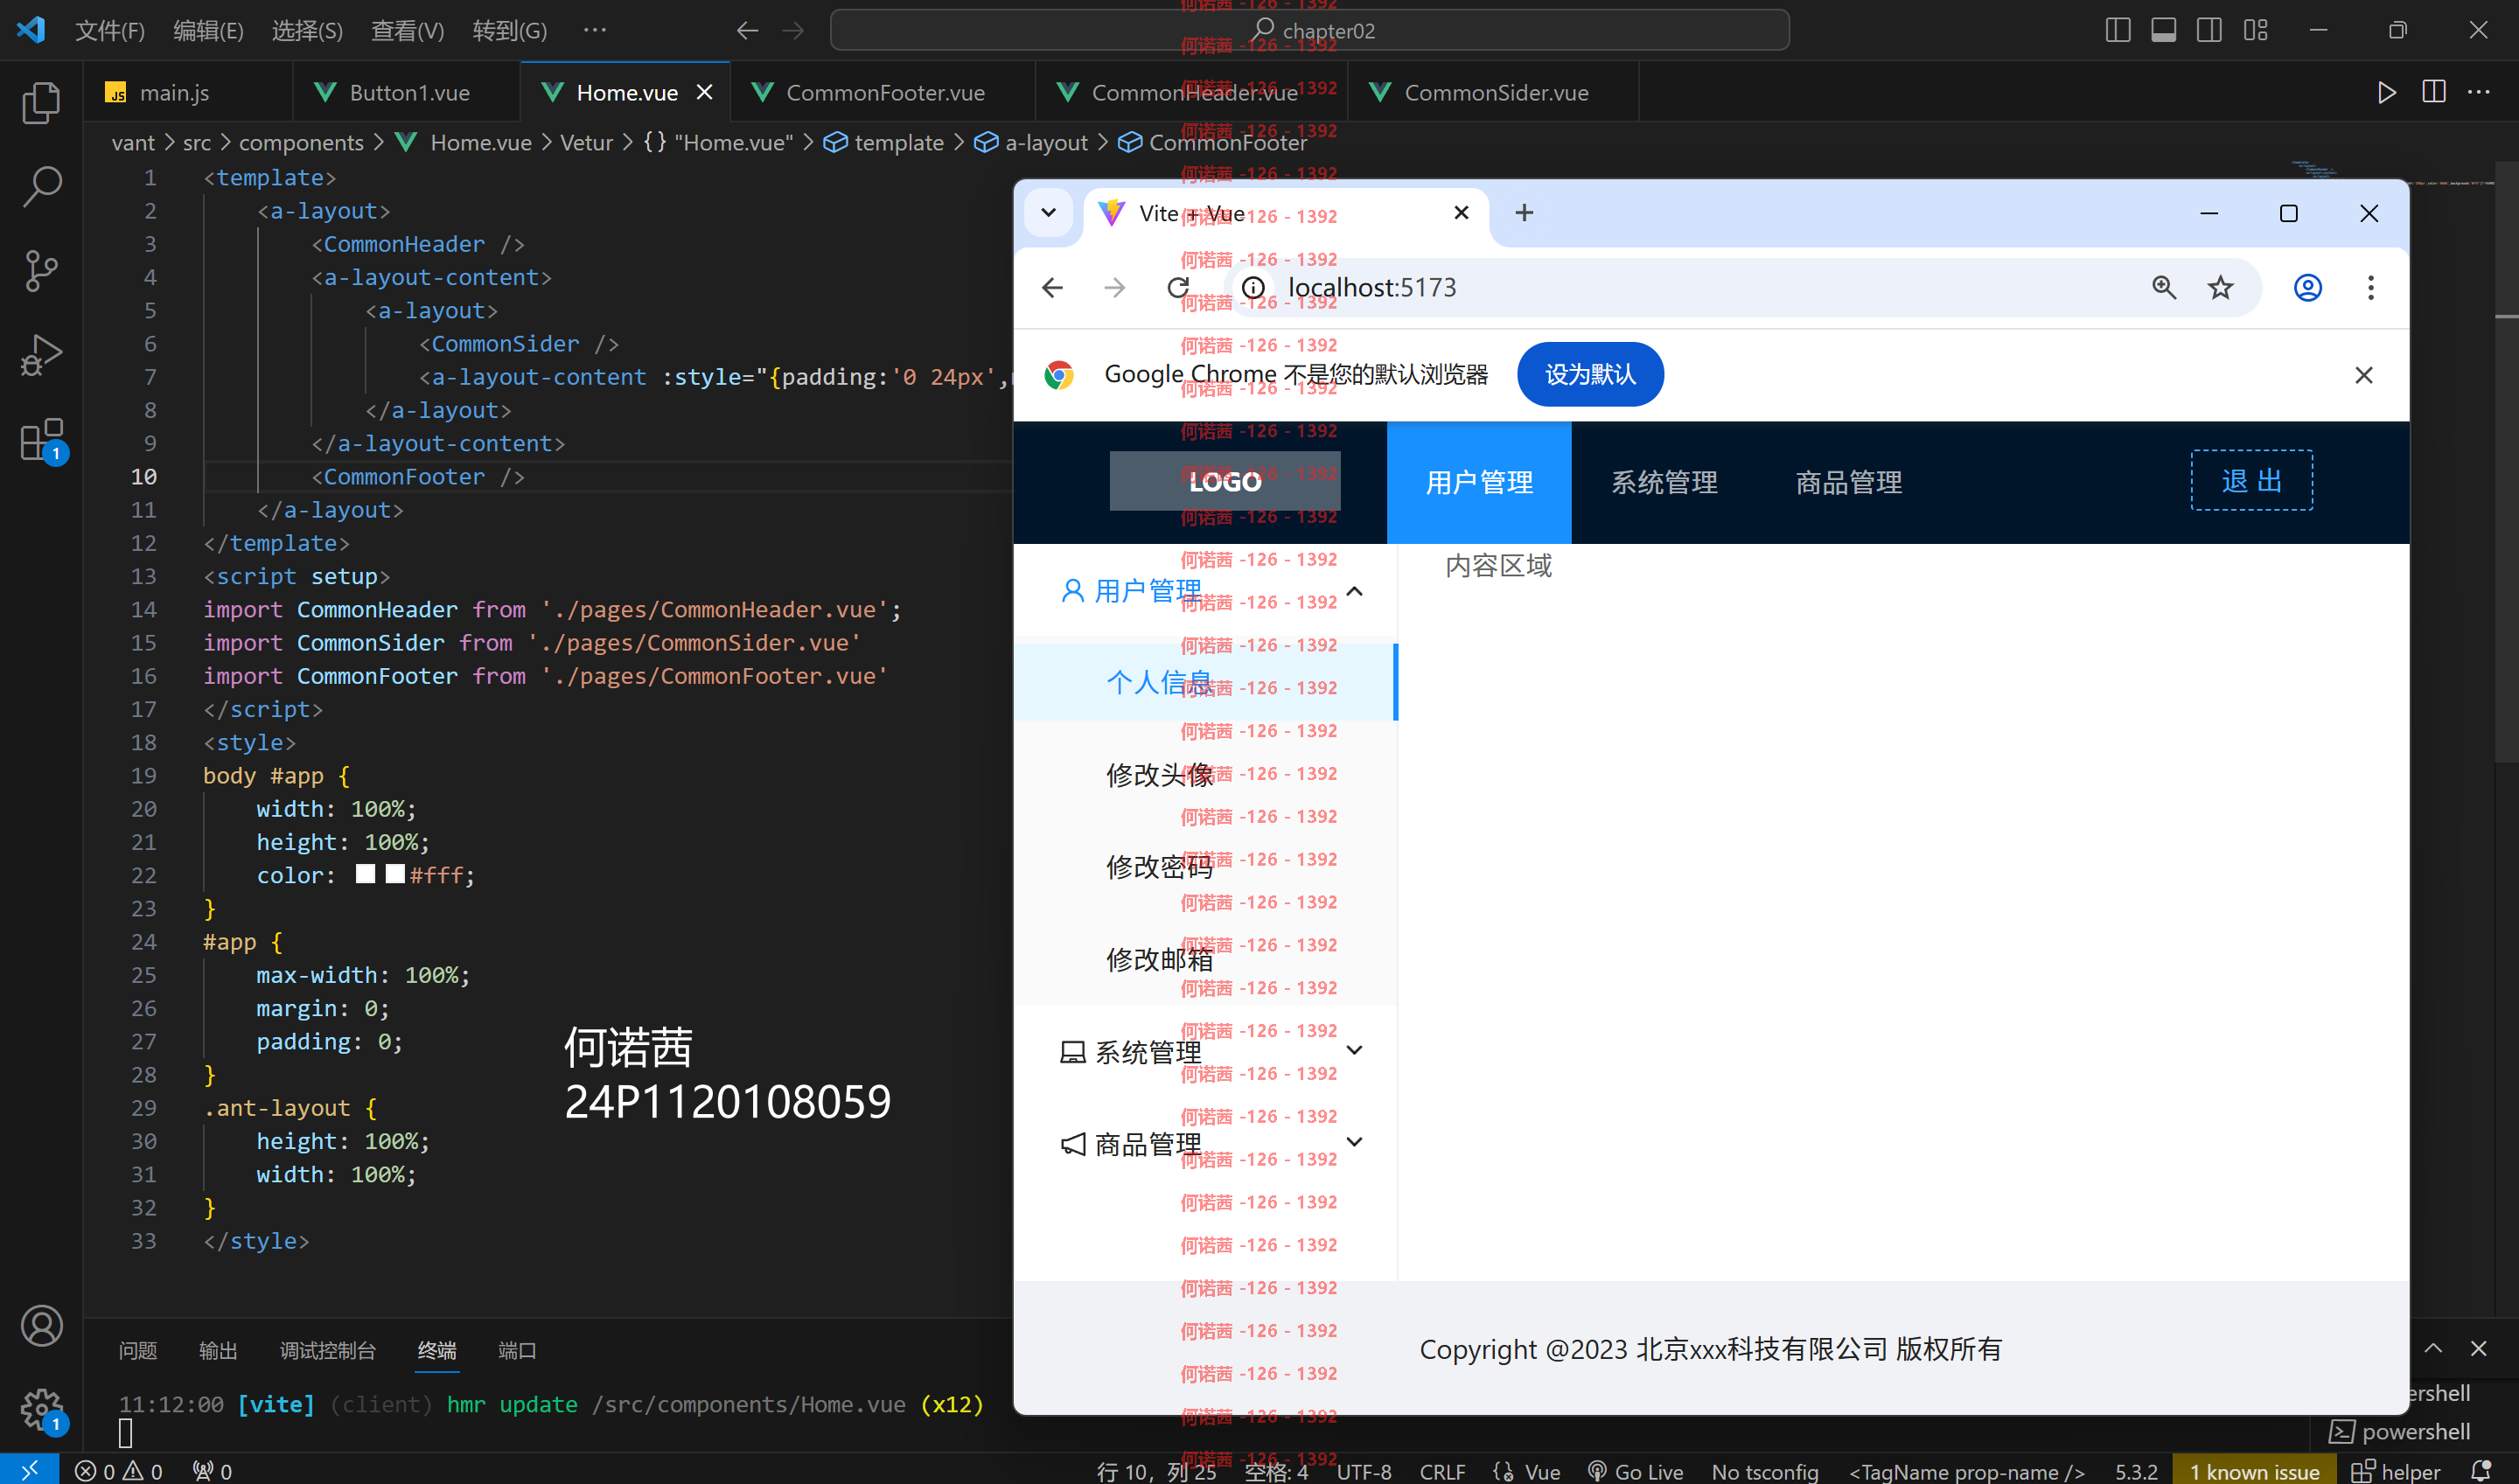Go forward with VS Code navigation arrow
This screenshot has width=2519, height=1484.
[x=793, y=31]
